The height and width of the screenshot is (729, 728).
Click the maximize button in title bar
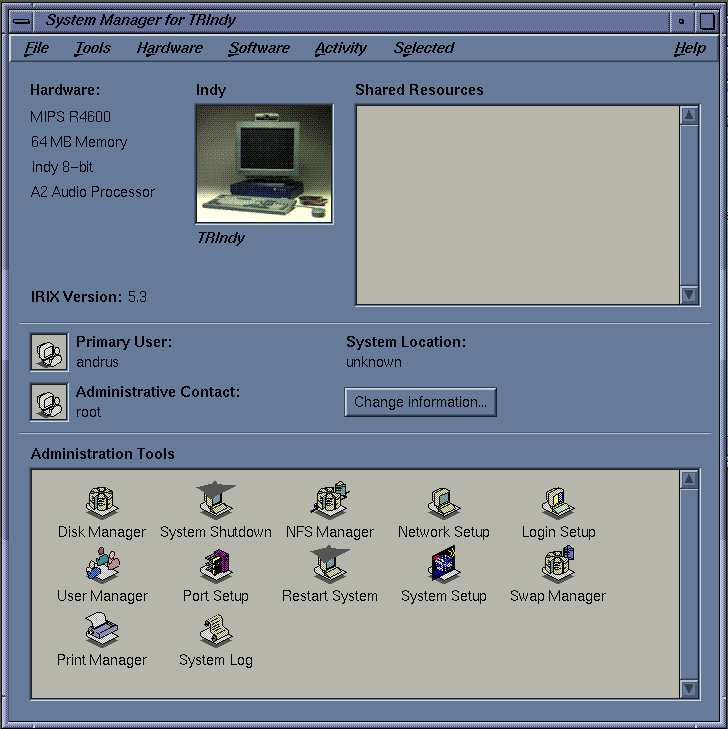(707, 21)
